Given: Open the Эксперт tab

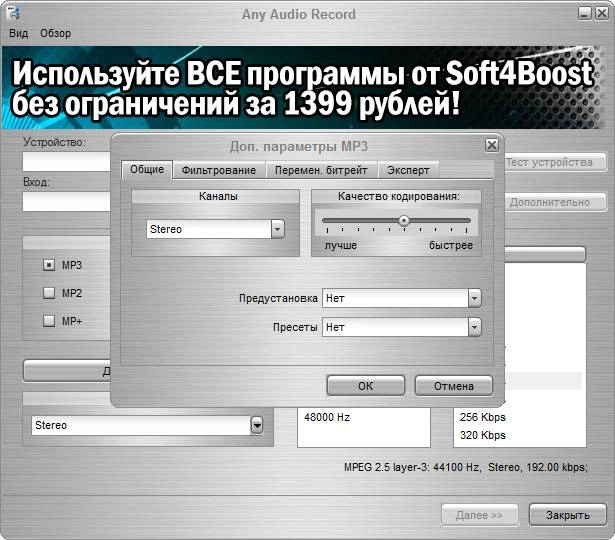Looking at the screenshot, I should tap(408, 170).
